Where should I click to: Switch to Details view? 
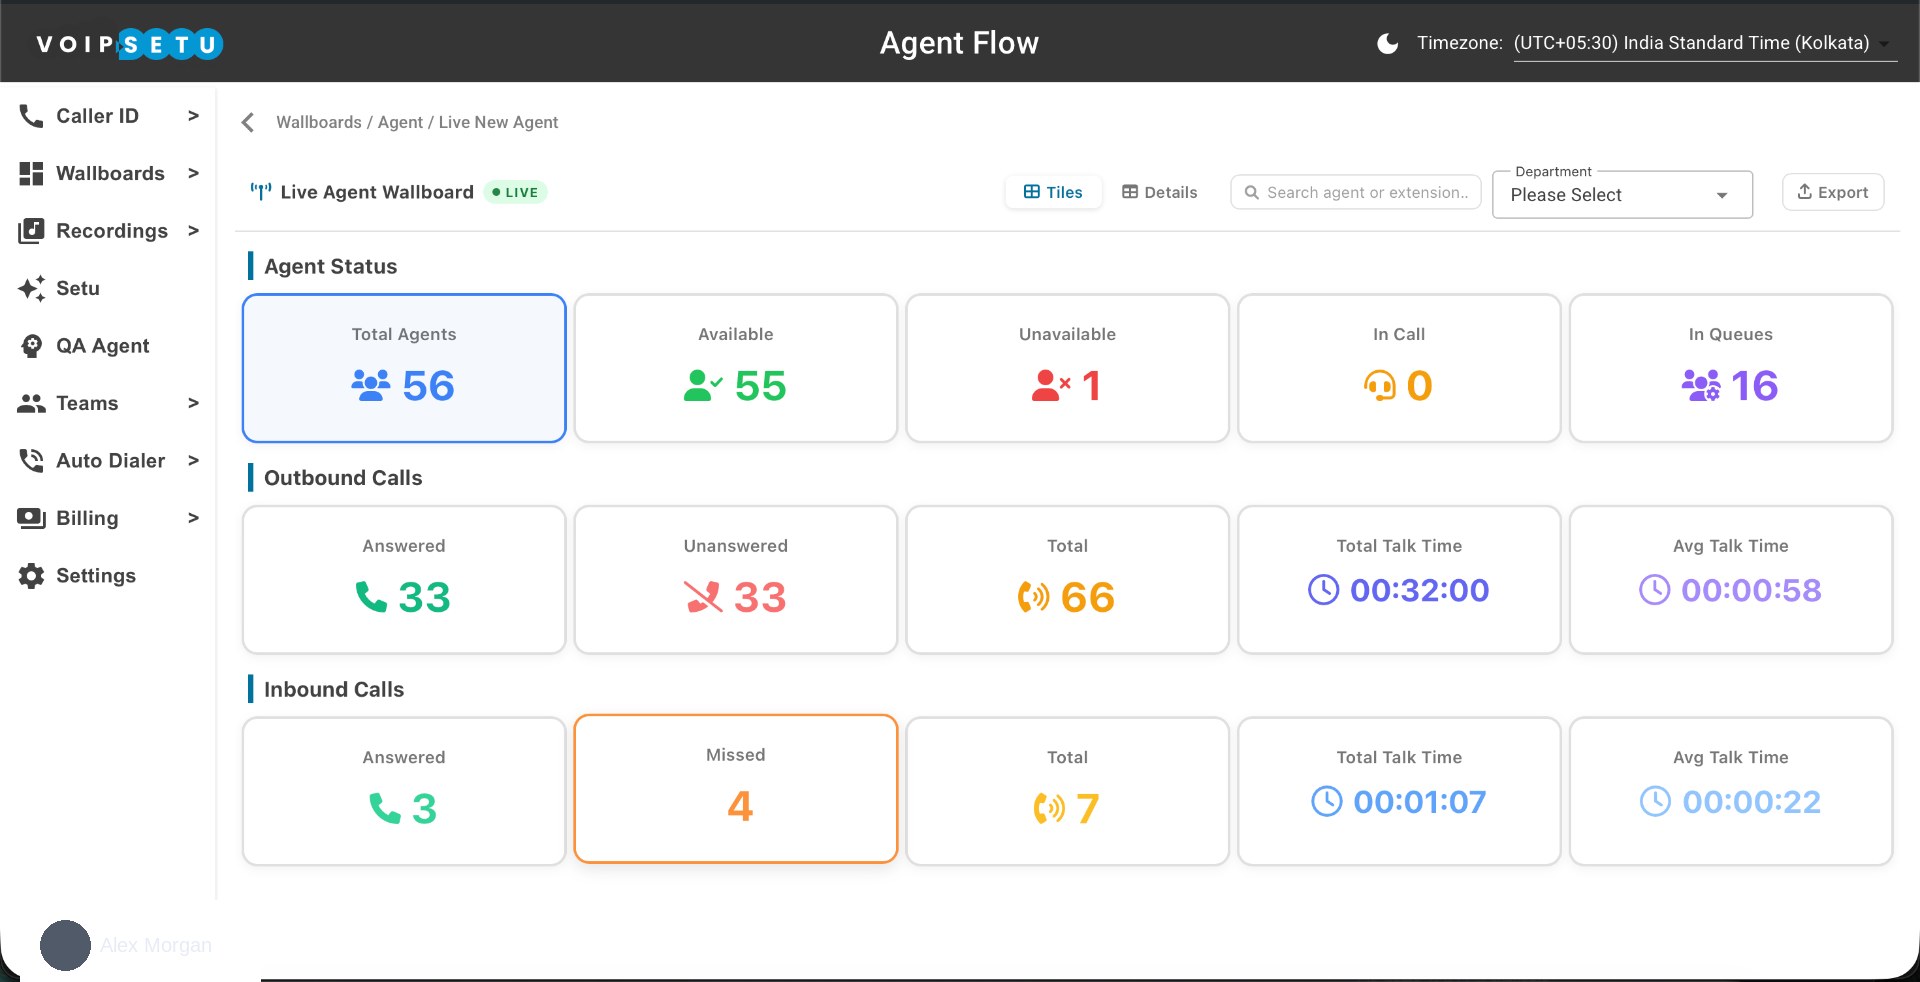coord(1160,192)
